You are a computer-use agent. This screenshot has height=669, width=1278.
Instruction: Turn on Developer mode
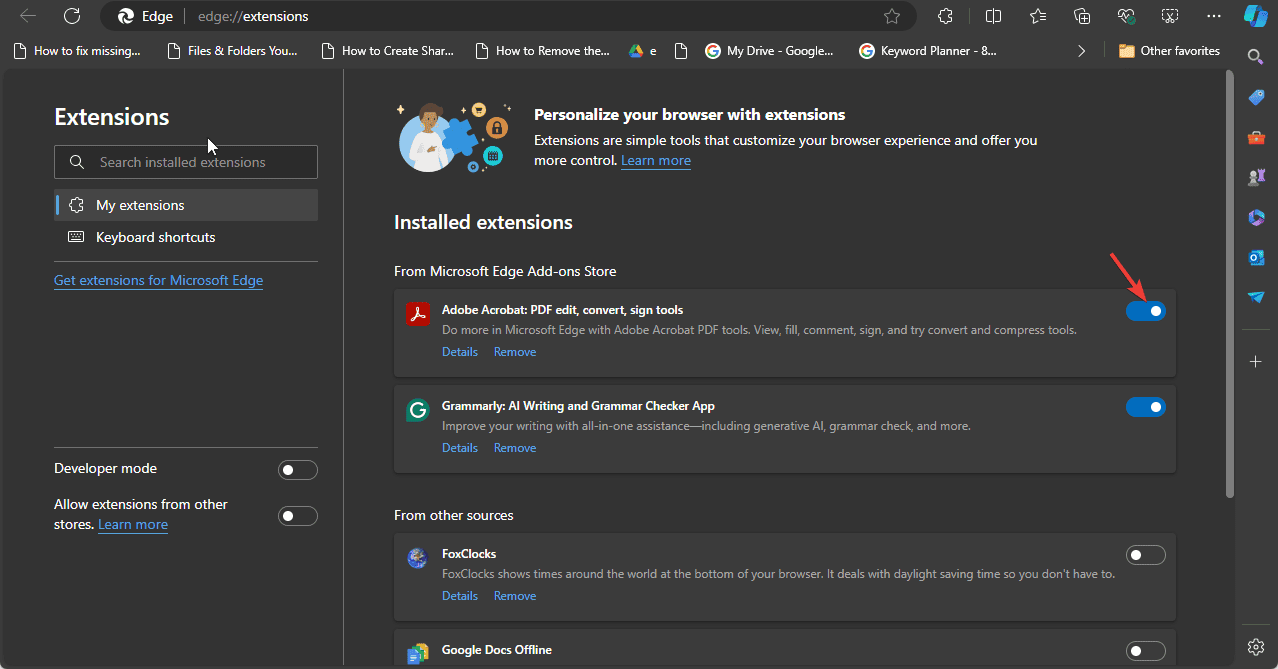click(298, 470)
